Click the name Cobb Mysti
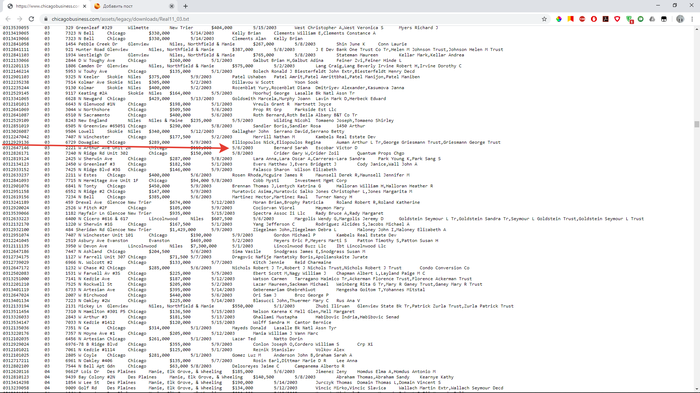The width and height of the screenshot is (700, 393). 266,180
